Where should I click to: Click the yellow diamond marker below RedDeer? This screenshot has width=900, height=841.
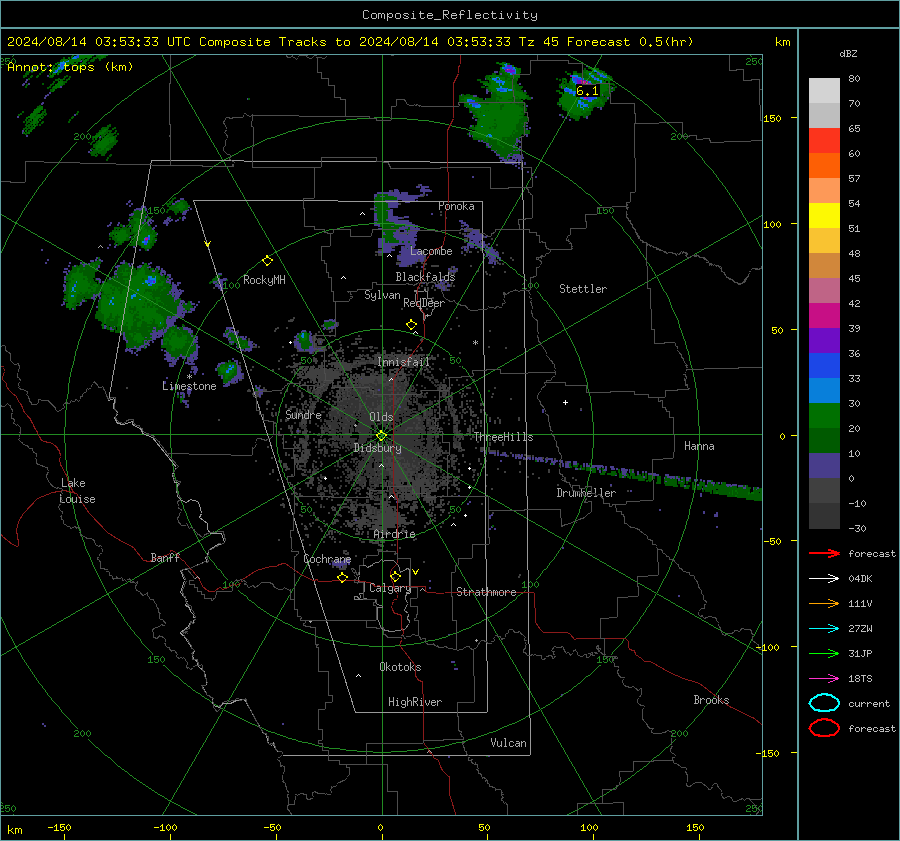coord(411,325)
